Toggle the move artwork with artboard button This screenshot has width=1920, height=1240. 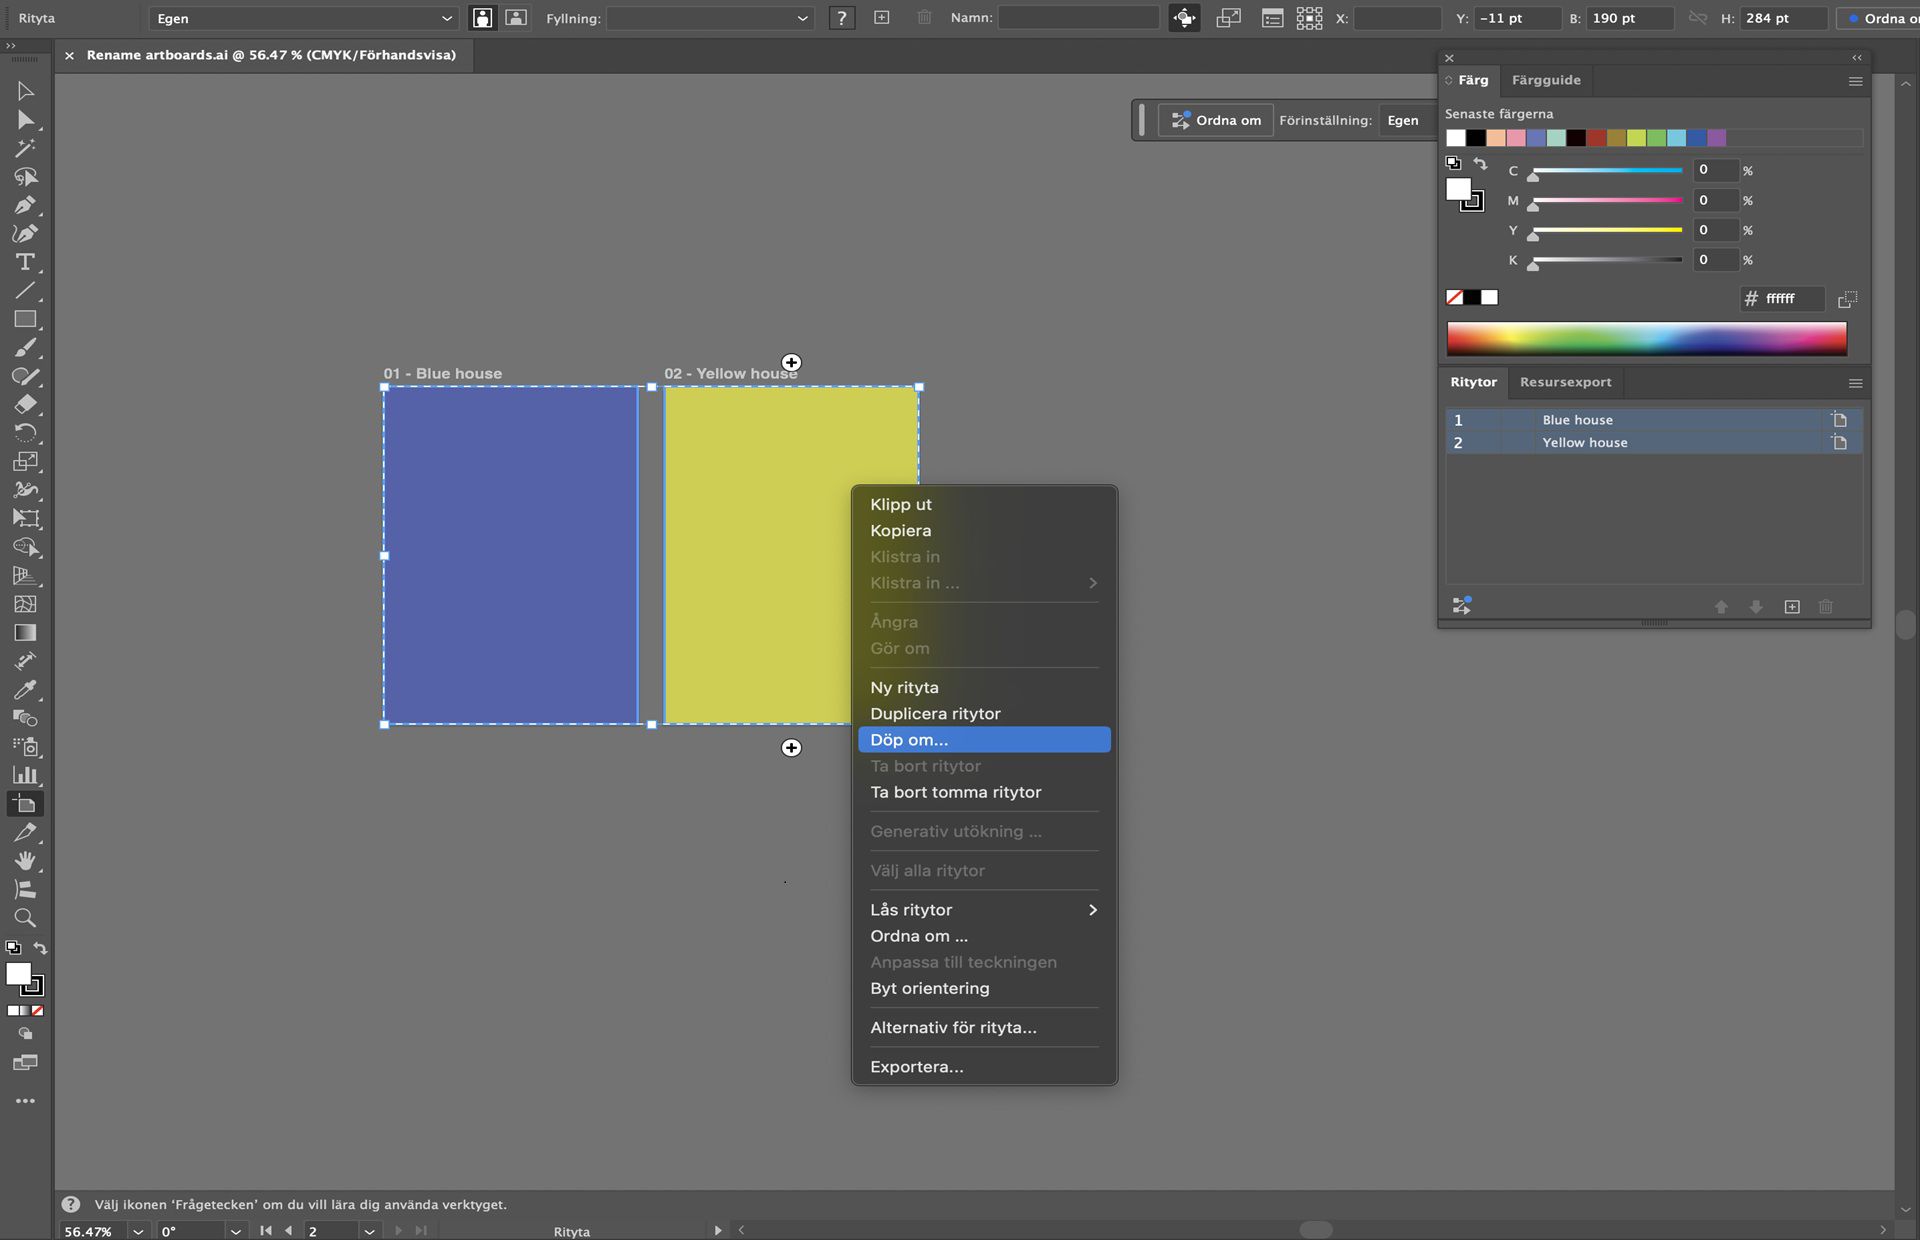pos(1184,18)
